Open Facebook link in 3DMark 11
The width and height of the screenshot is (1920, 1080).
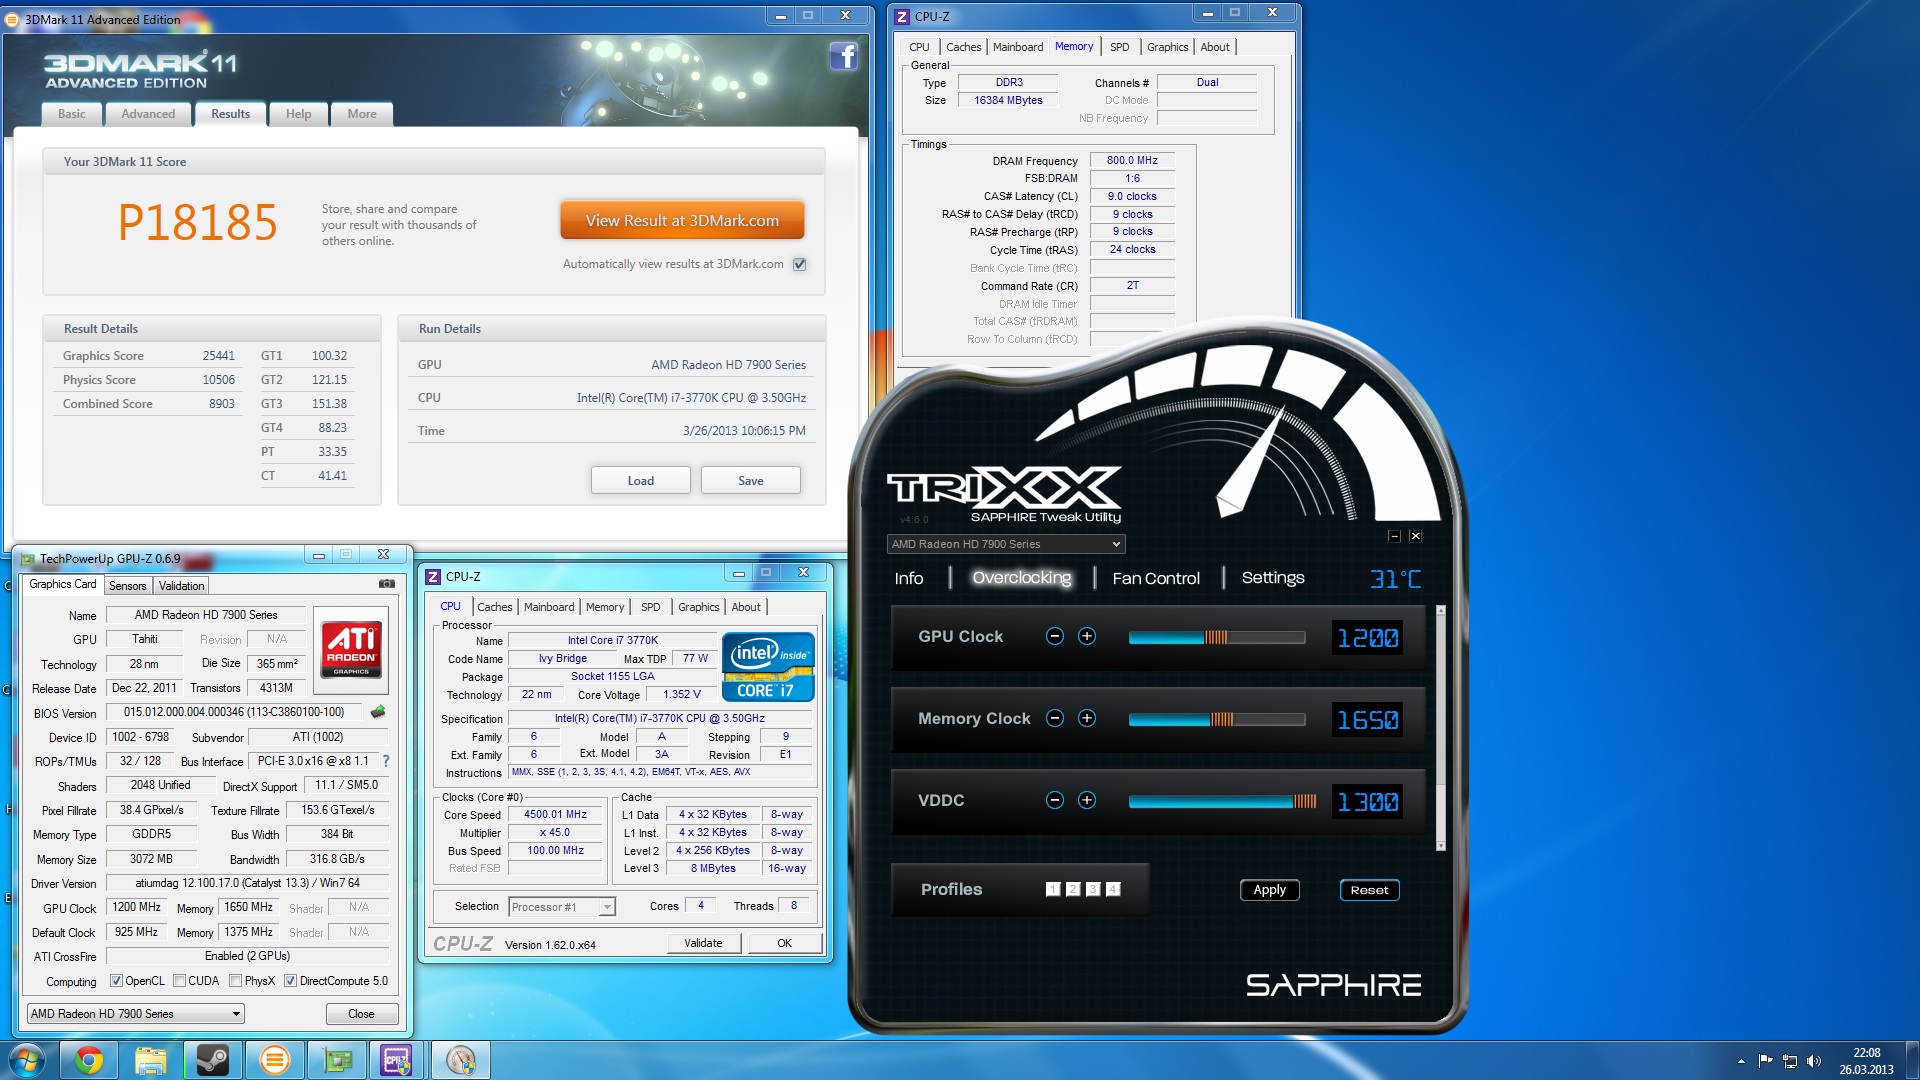[x=843, y=57]
